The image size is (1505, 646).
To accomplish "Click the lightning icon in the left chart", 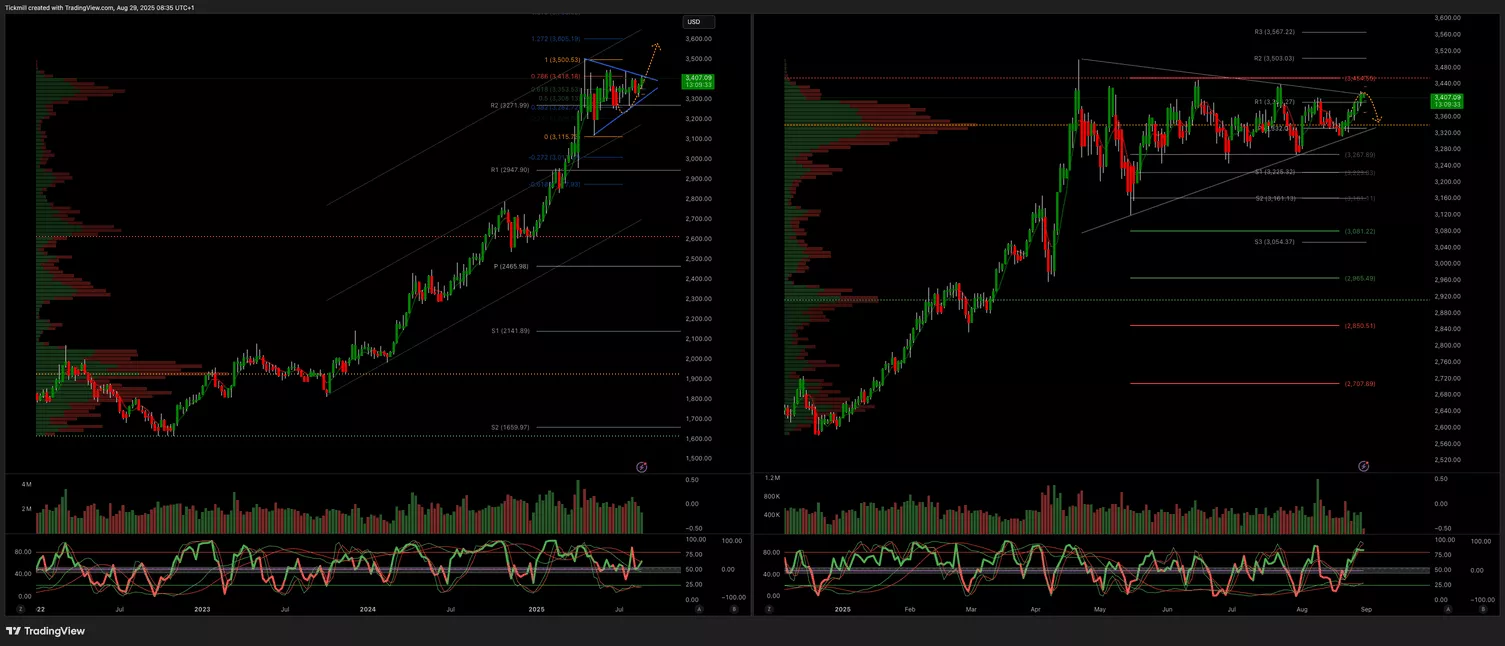I will tap(642, 466).
